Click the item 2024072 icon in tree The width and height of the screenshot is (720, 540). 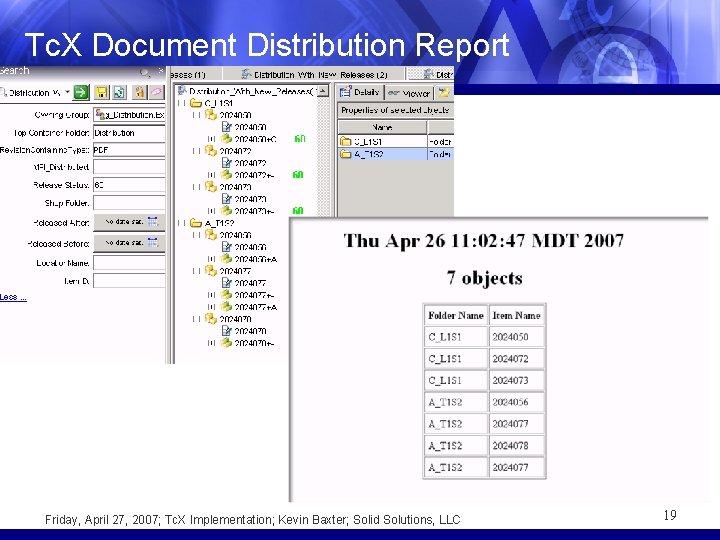click(211, 151)
